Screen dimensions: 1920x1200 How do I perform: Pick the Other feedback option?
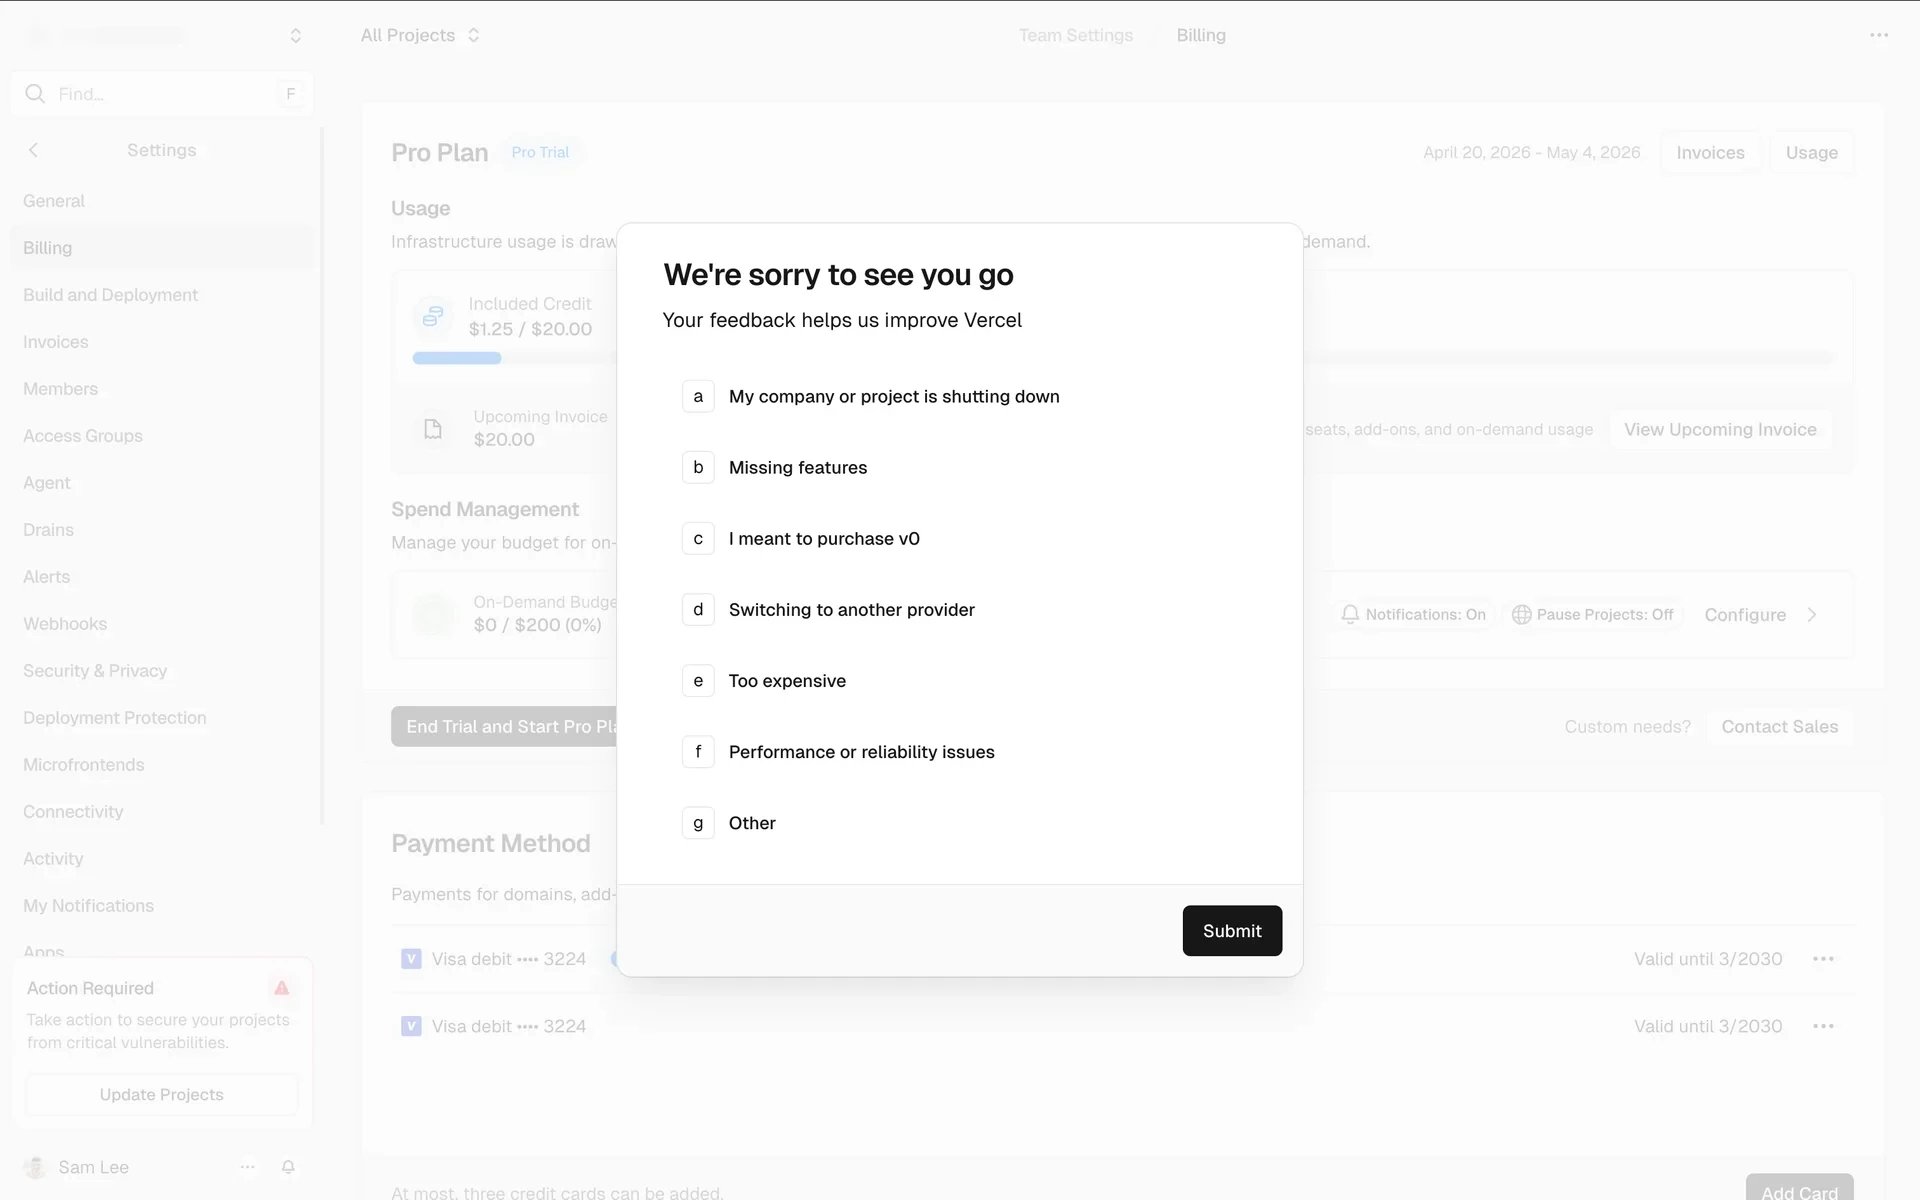click(x=959, y=823)
